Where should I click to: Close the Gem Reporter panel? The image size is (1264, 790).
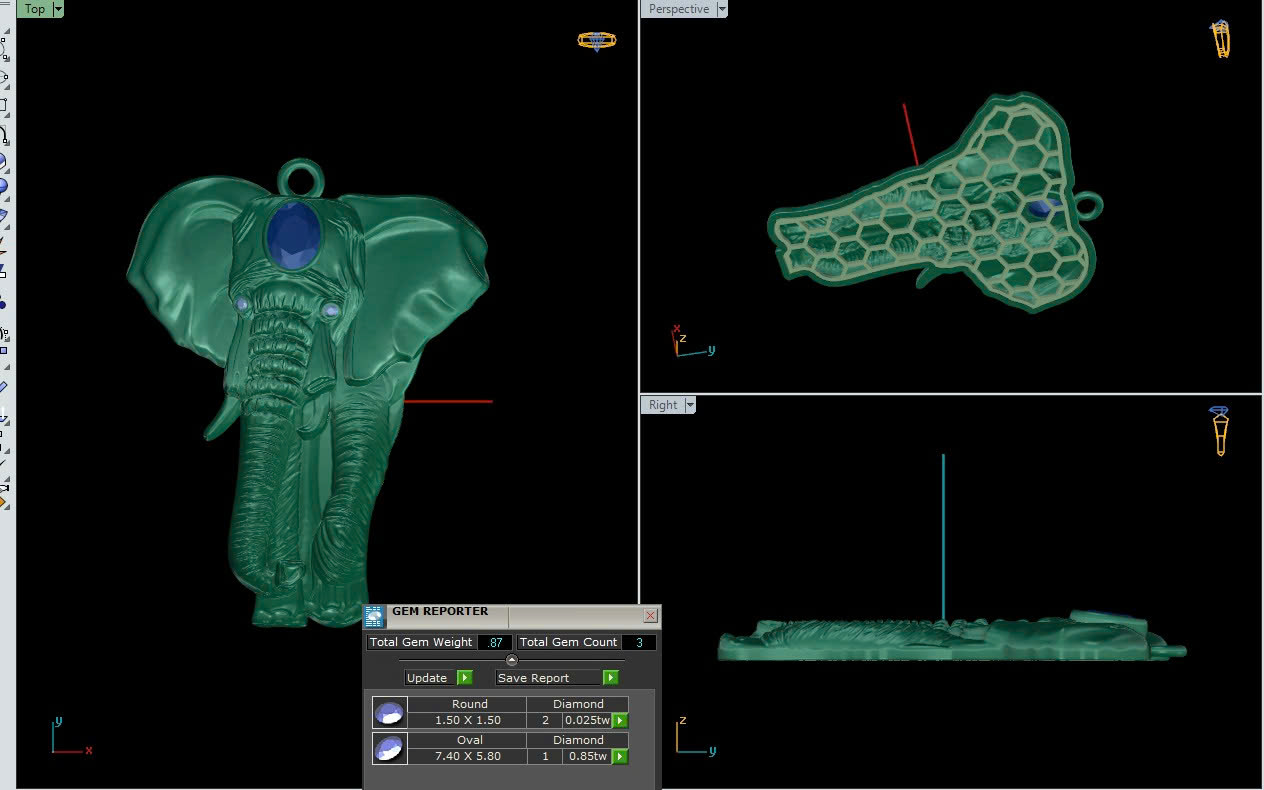point(650,616)
